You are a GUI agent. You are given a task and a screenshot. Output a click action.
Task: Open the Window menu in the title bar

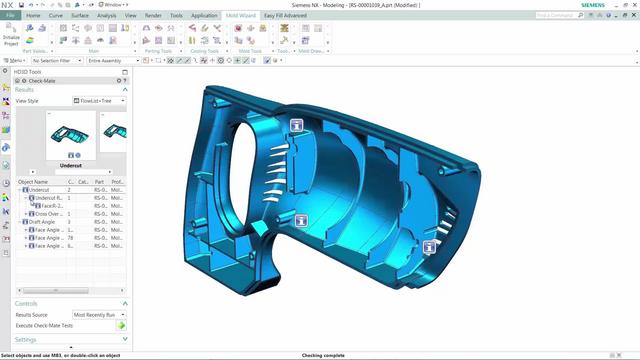tap(113, 5)
